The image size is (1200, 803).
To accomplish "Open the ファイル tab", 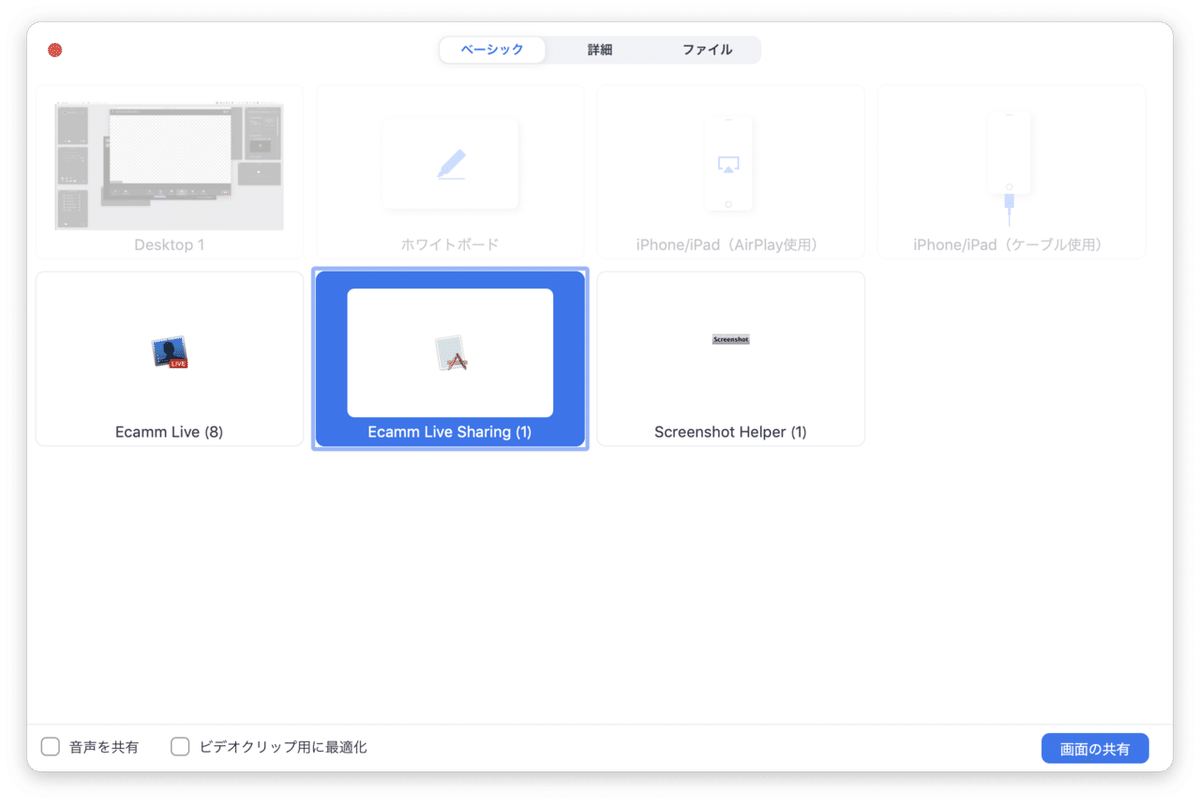I will click(x=707, y=50).
